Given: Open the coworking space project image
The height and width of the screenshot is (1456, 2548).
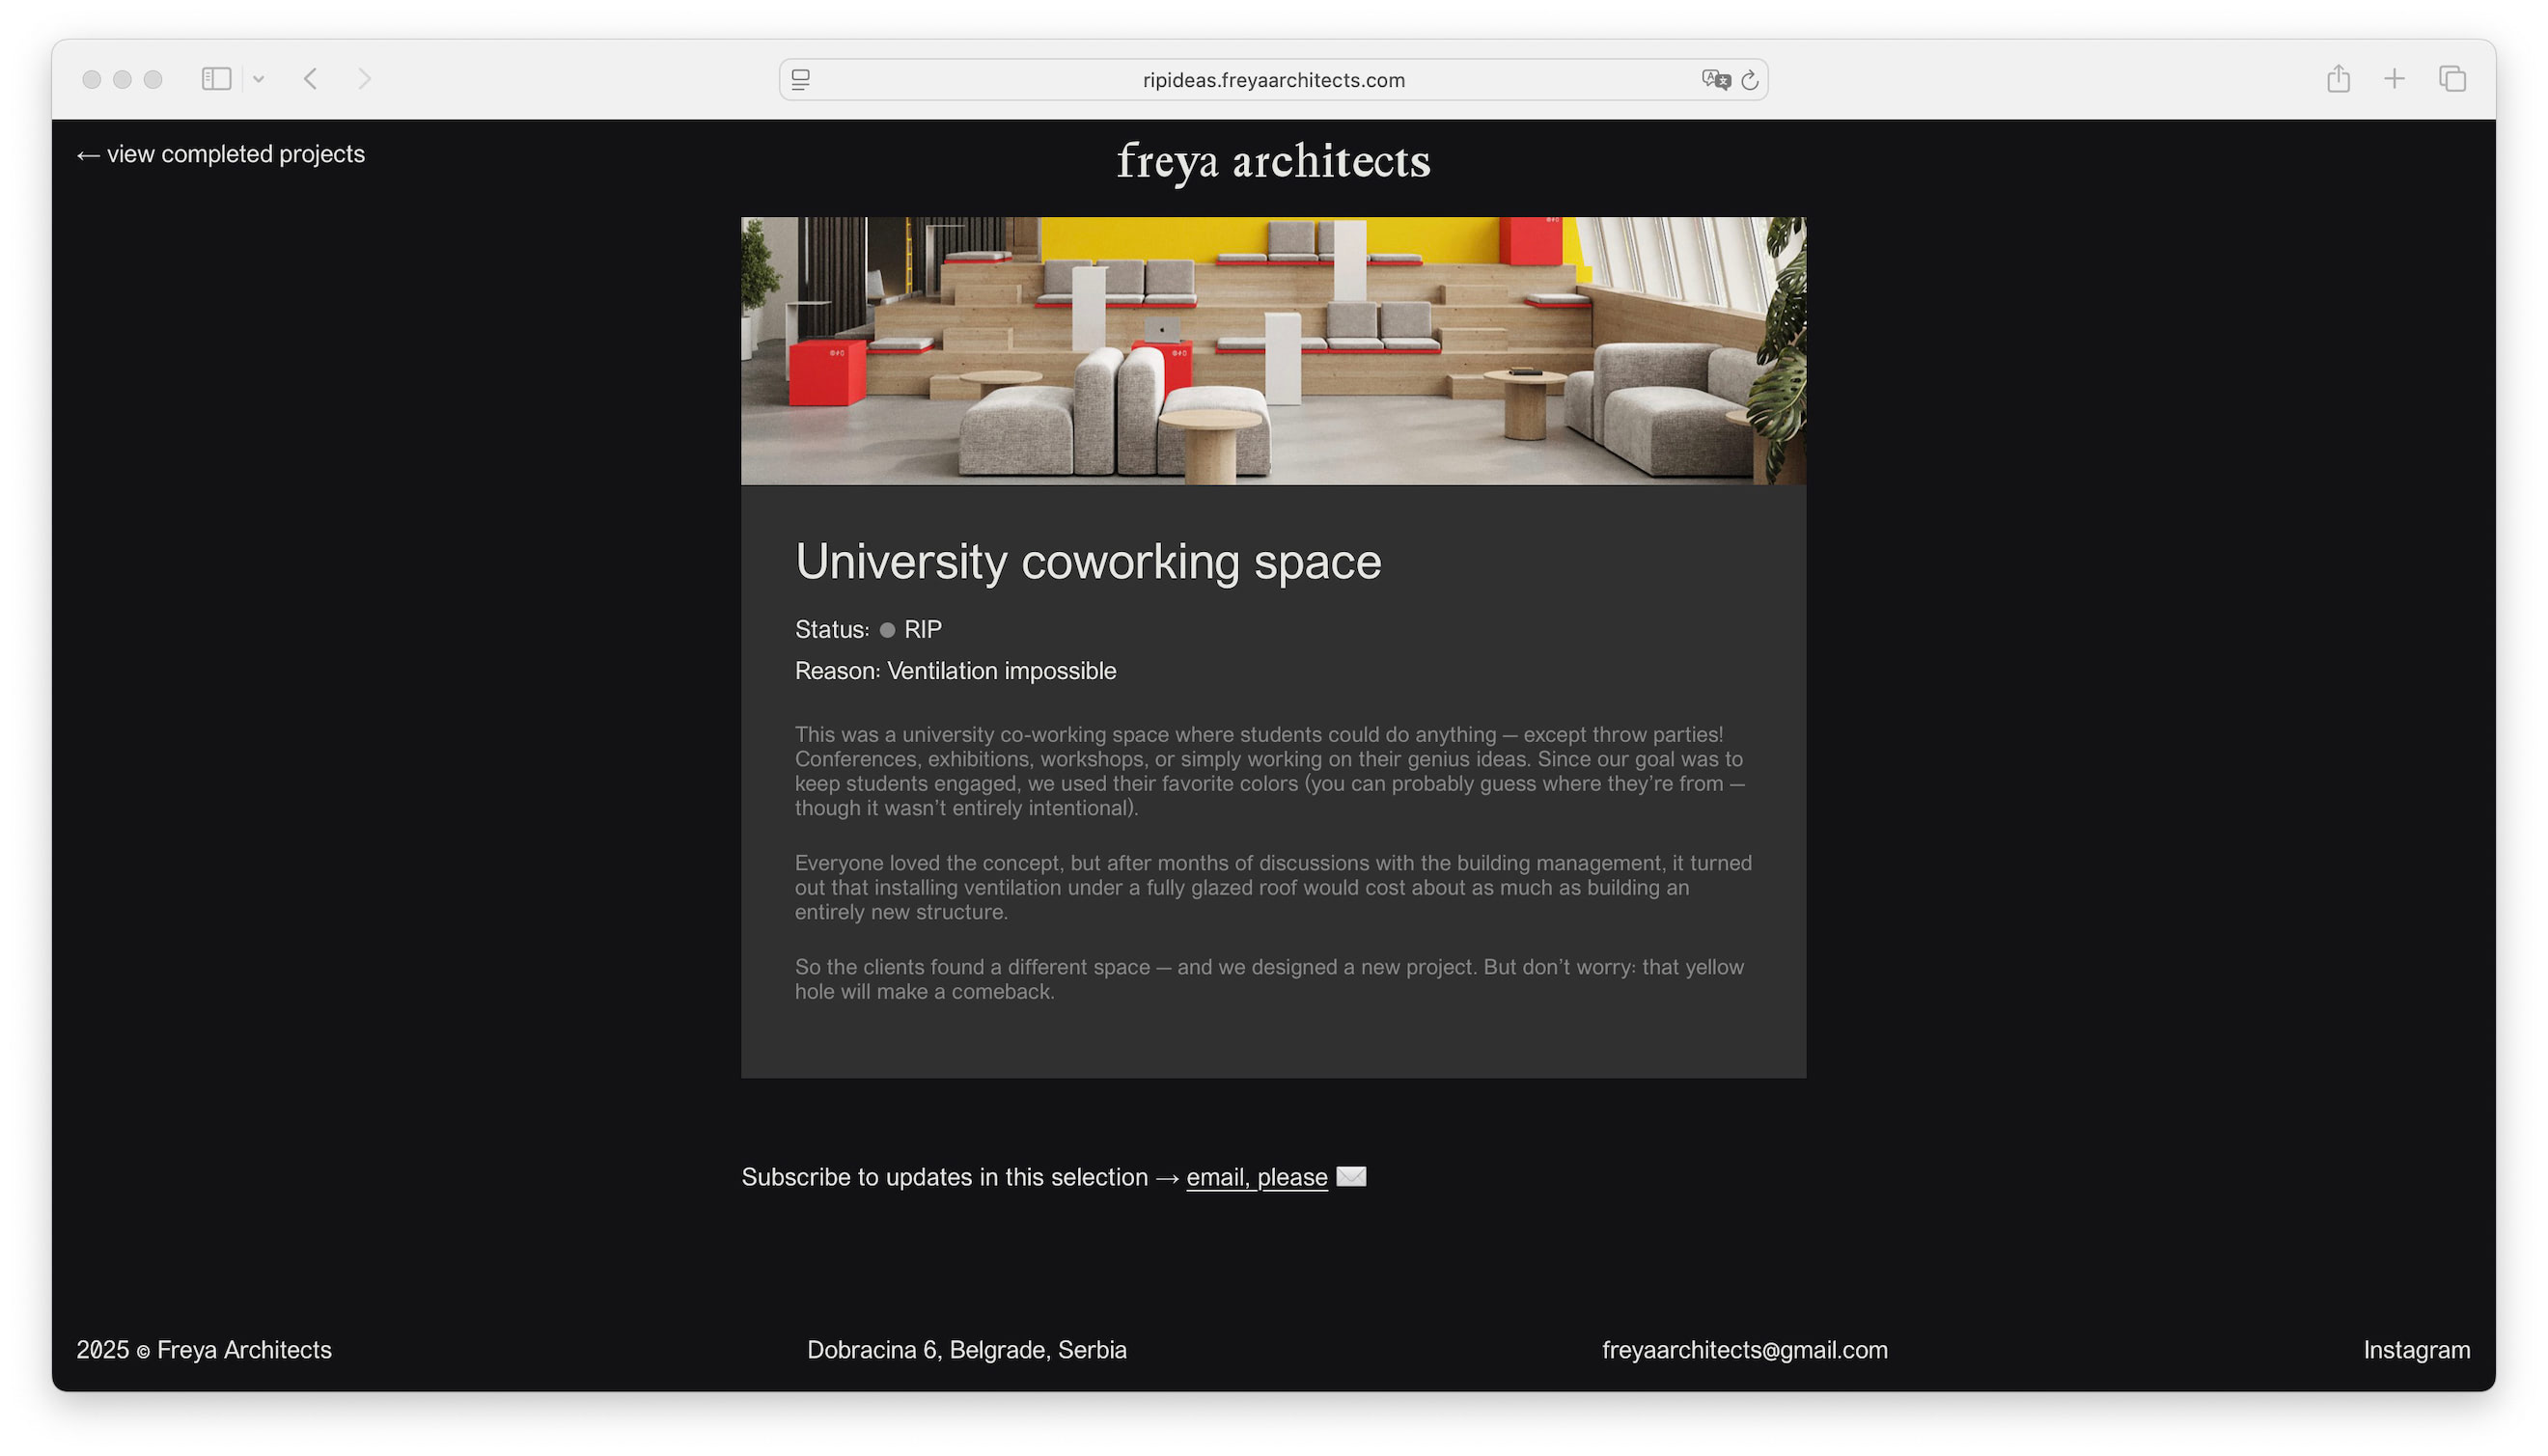Looking at the screenshot, I should point(1273,351).
